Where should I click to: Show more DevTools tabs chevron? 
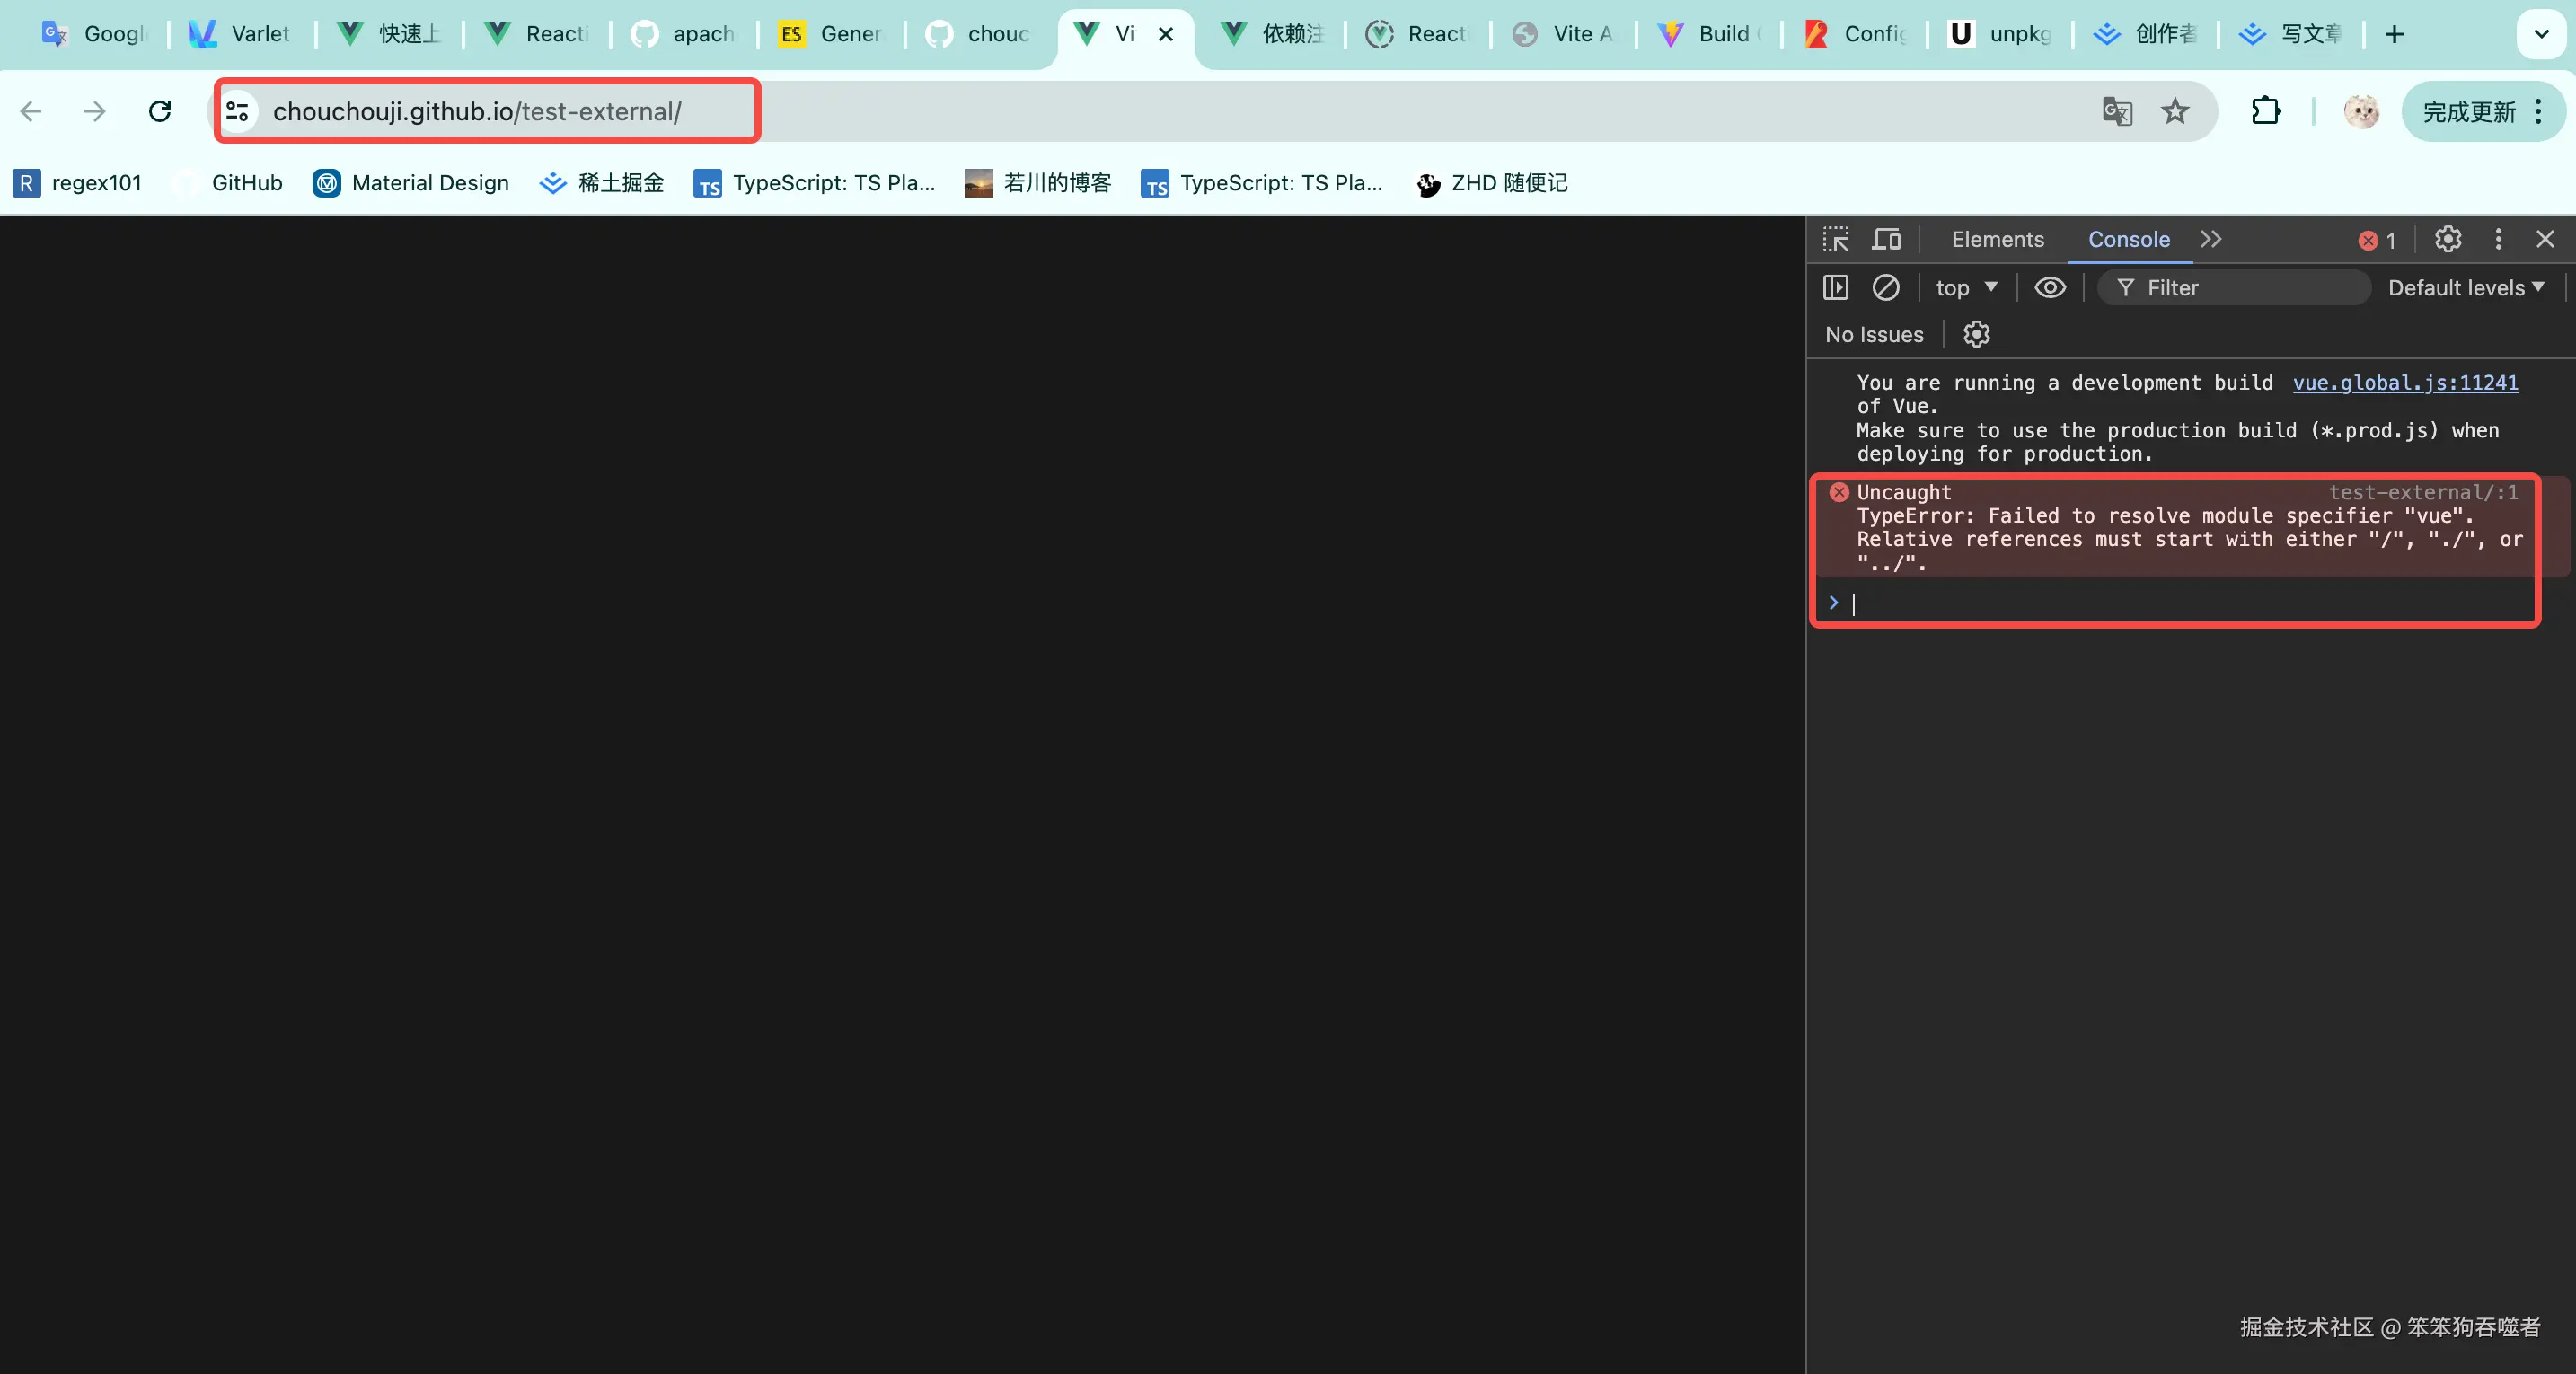(2211, 239)
